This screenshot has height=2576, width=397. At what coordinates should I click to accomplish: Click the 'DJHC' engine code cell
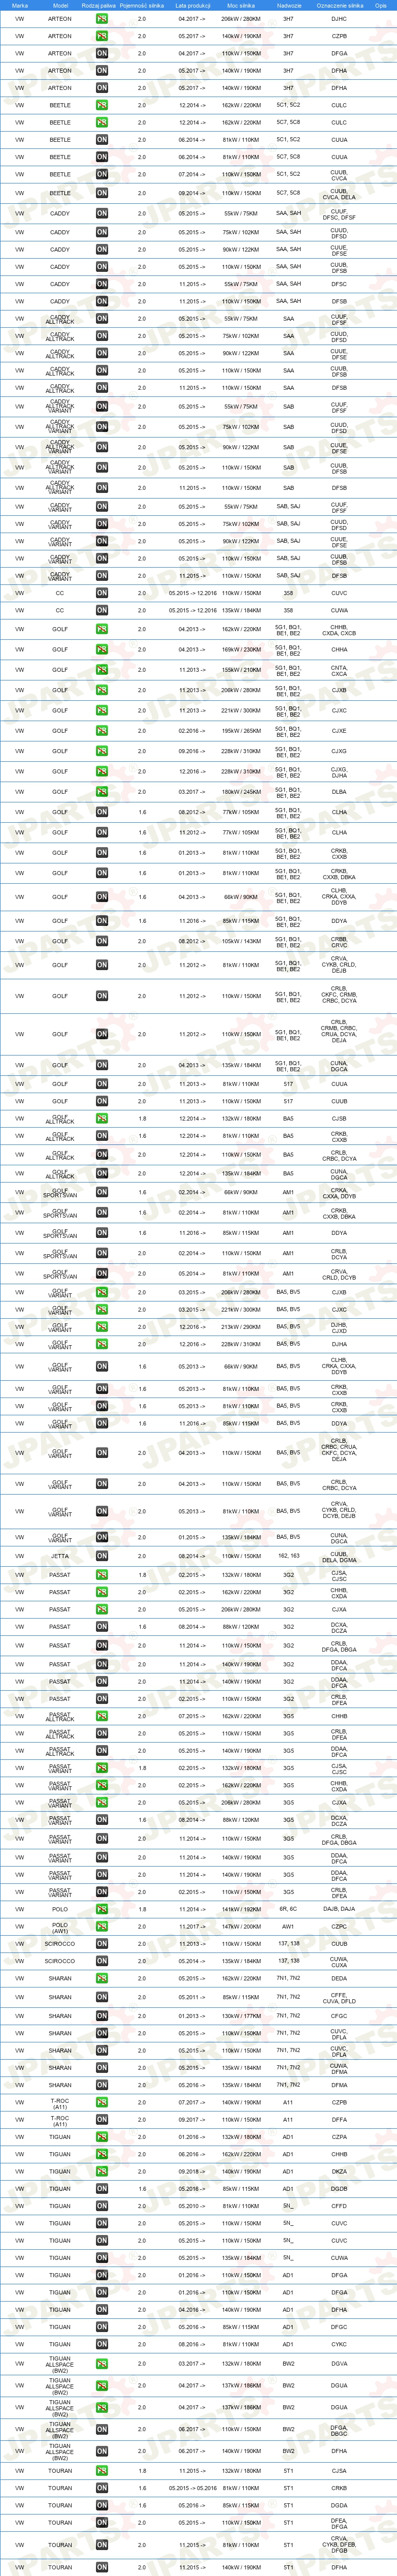tap(339, 19)
